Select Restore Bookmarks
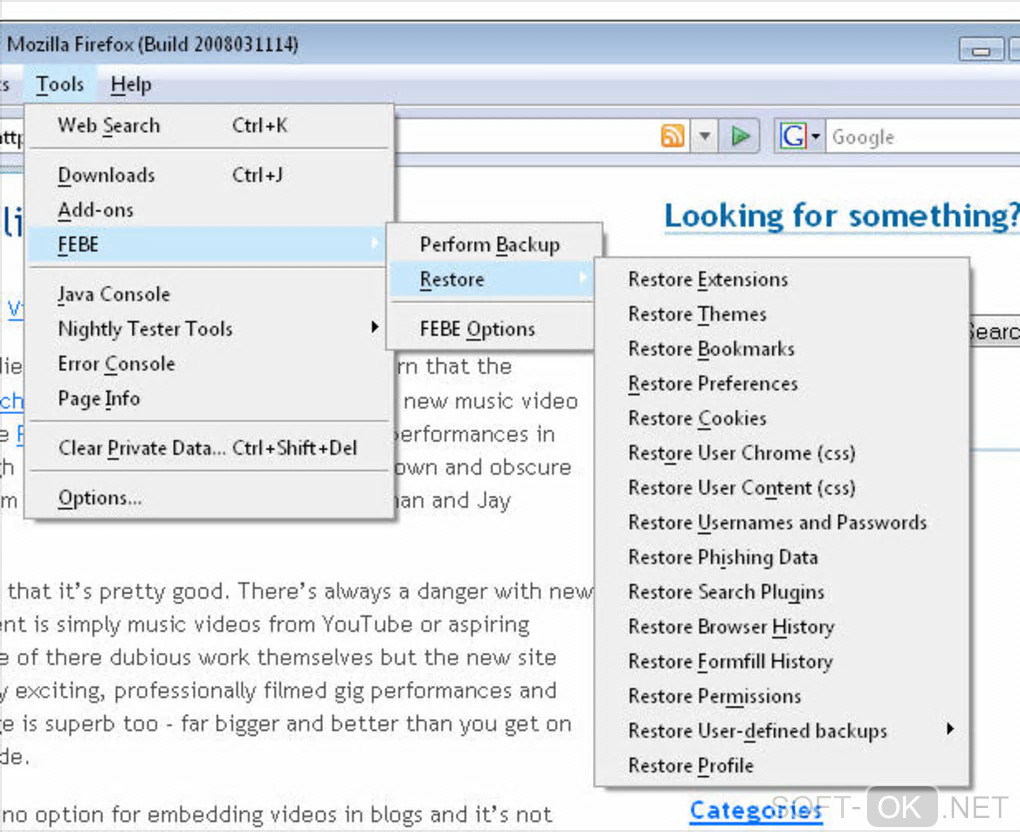Image resolution: width=1020 pixels, height=832 pixels. (782, 349)
